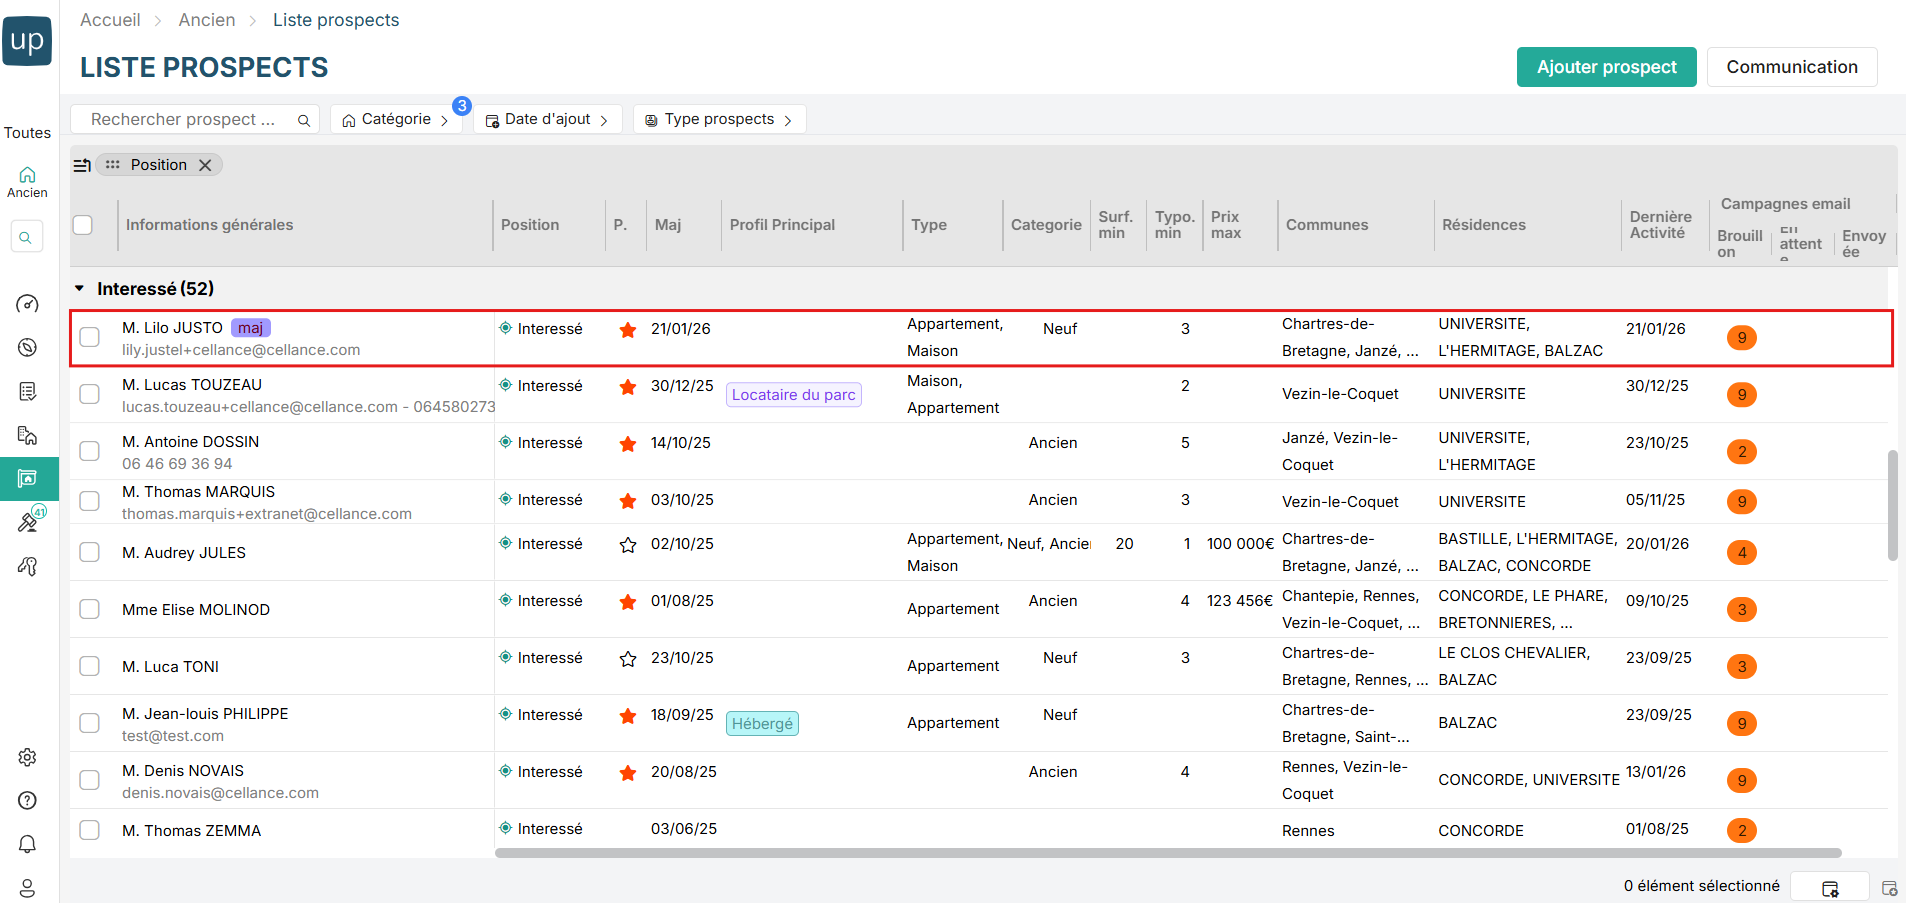Expand the Date d'ajout filter

[547, 119]
